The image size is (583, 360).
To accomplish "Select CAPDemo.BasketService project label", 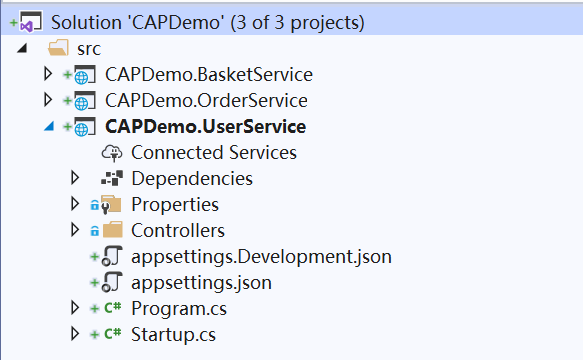I will pyautogui.click(x=209, y=74).
